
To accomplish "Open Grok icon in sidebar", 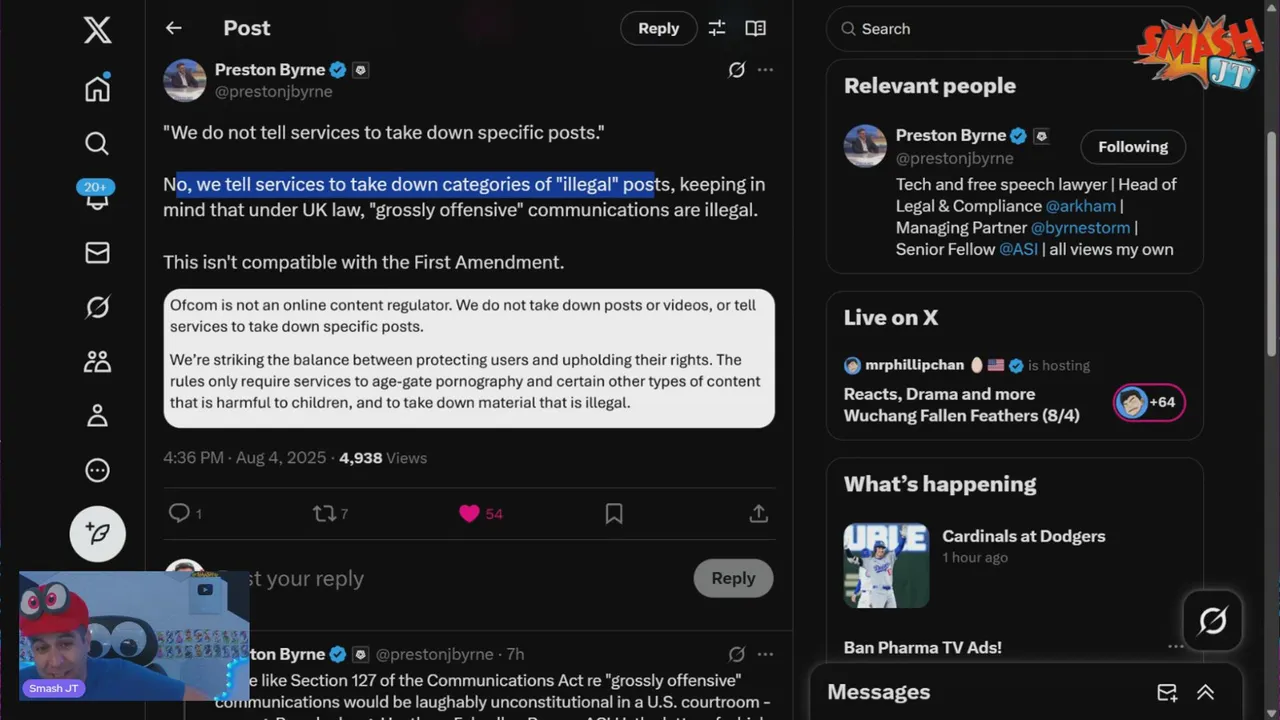I will click(x=97, y=307).
